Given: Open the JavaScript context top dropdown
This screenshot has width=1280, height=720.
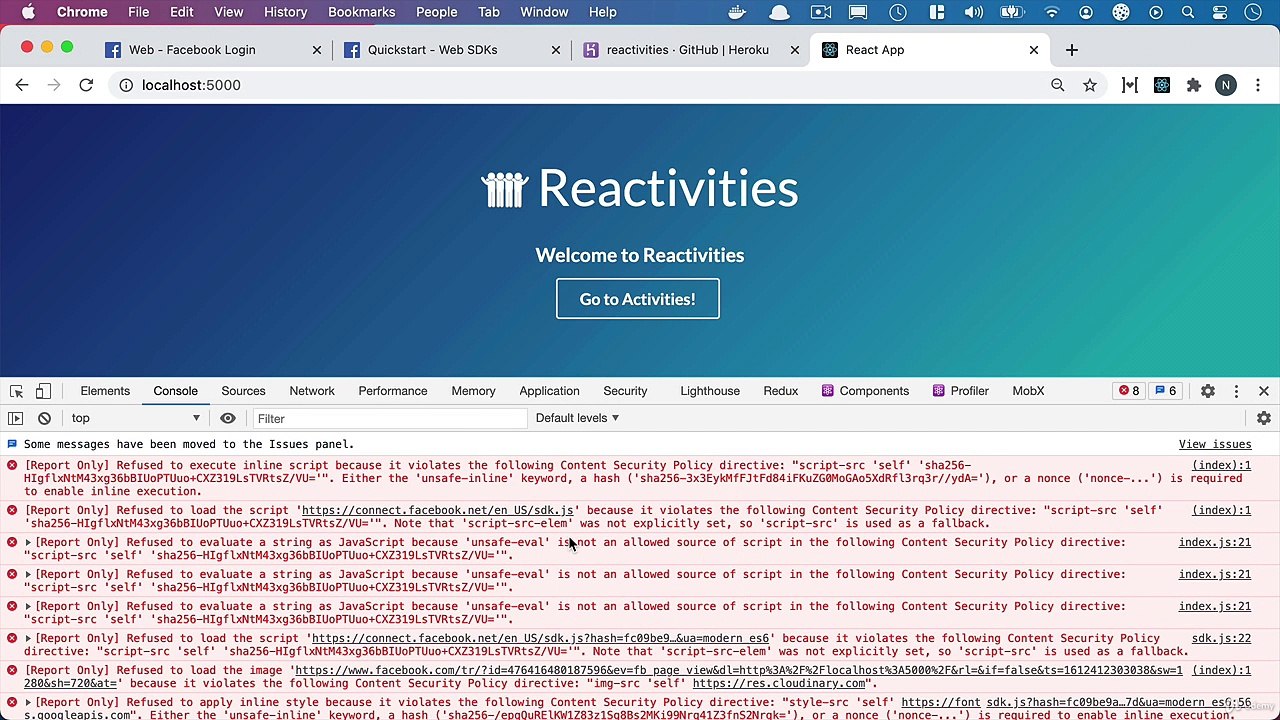Looking at the screenshot, I should coord(135,418).
